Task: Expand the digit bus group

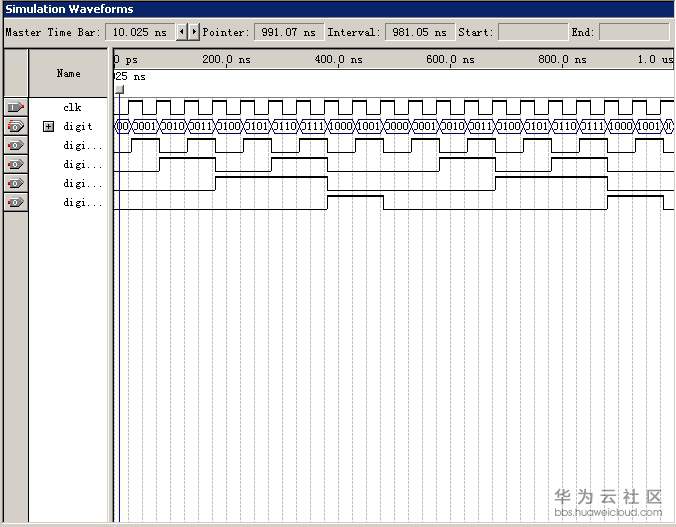Action: 48,126
